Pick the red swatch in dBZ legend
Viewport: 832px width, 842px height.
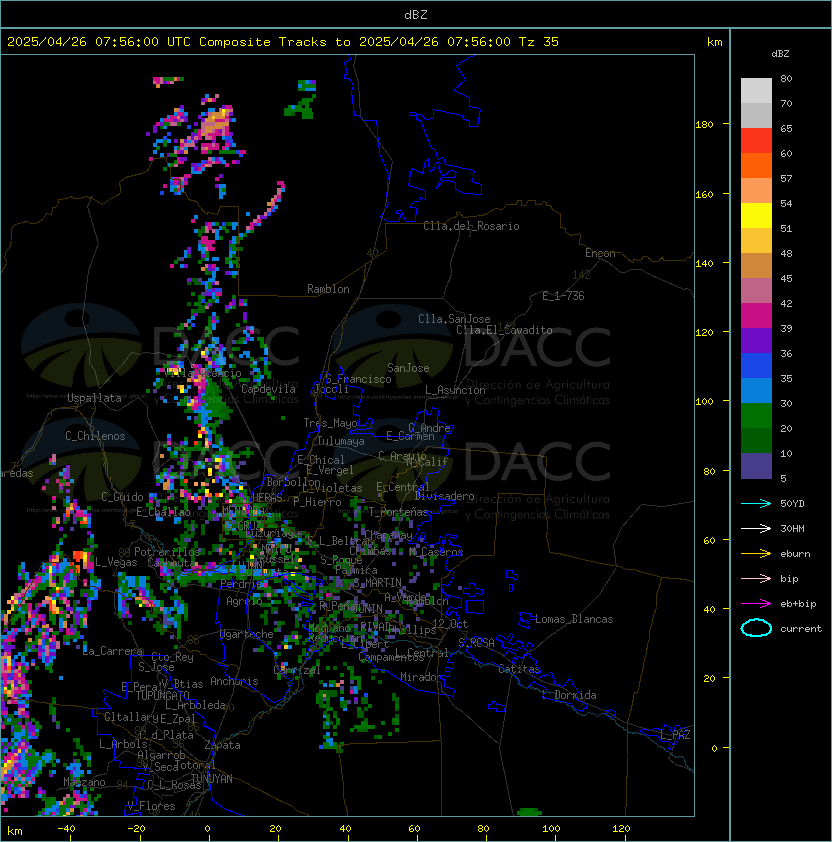pyautogui.click(x=756, y=141)
